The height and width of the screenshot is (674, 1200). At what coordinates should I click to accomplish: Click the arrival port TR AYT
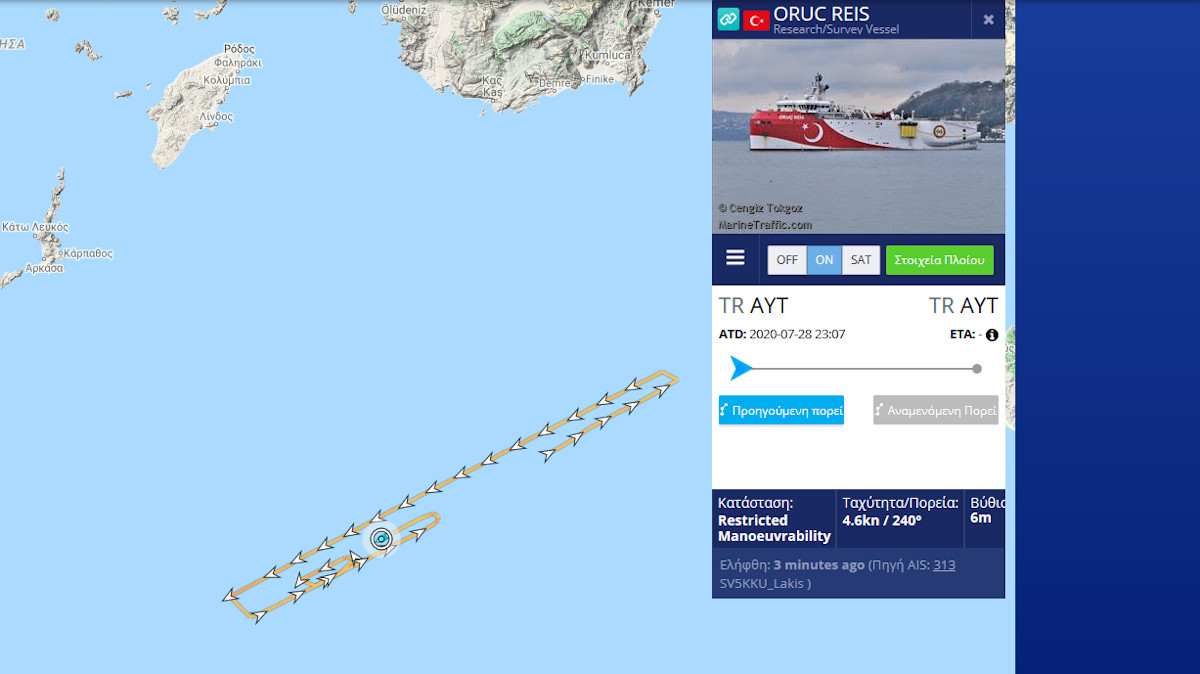coord(963,305)
